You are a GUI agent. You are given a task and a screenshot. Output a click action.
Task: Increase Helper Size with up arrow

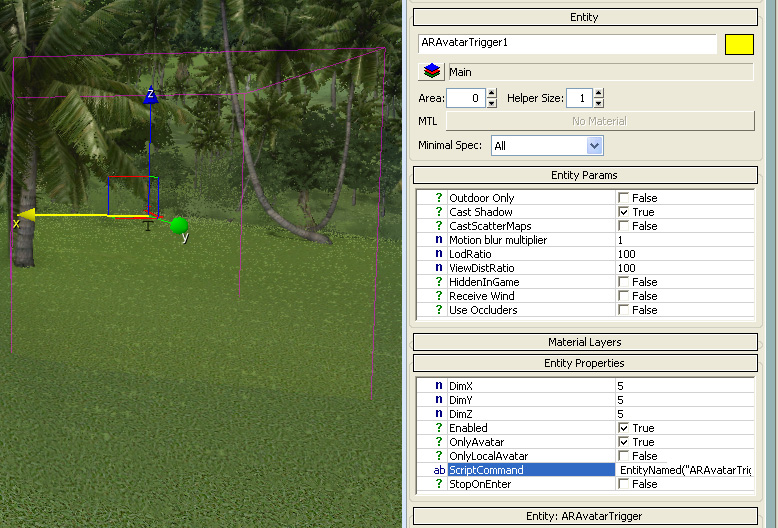(599, 93)
